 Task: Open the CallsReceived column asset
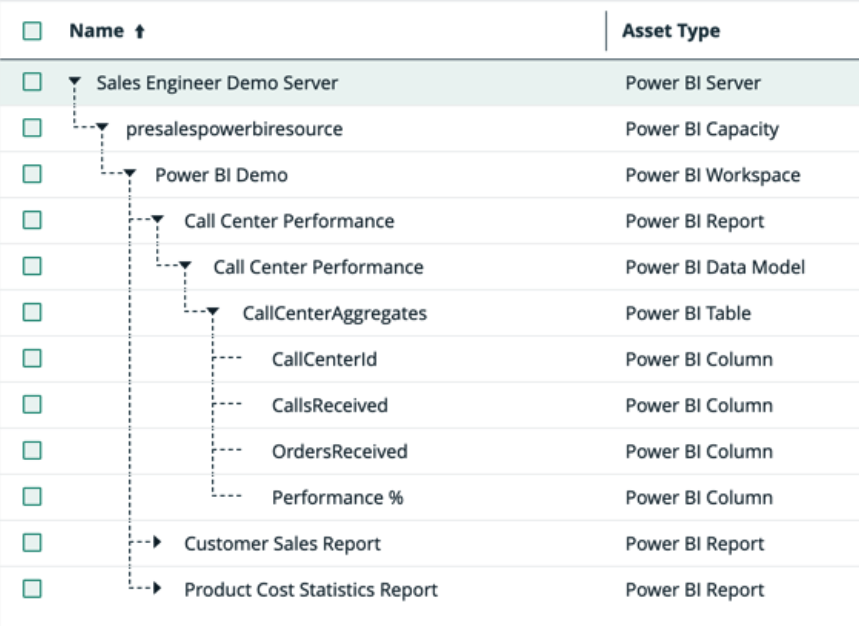329,405
